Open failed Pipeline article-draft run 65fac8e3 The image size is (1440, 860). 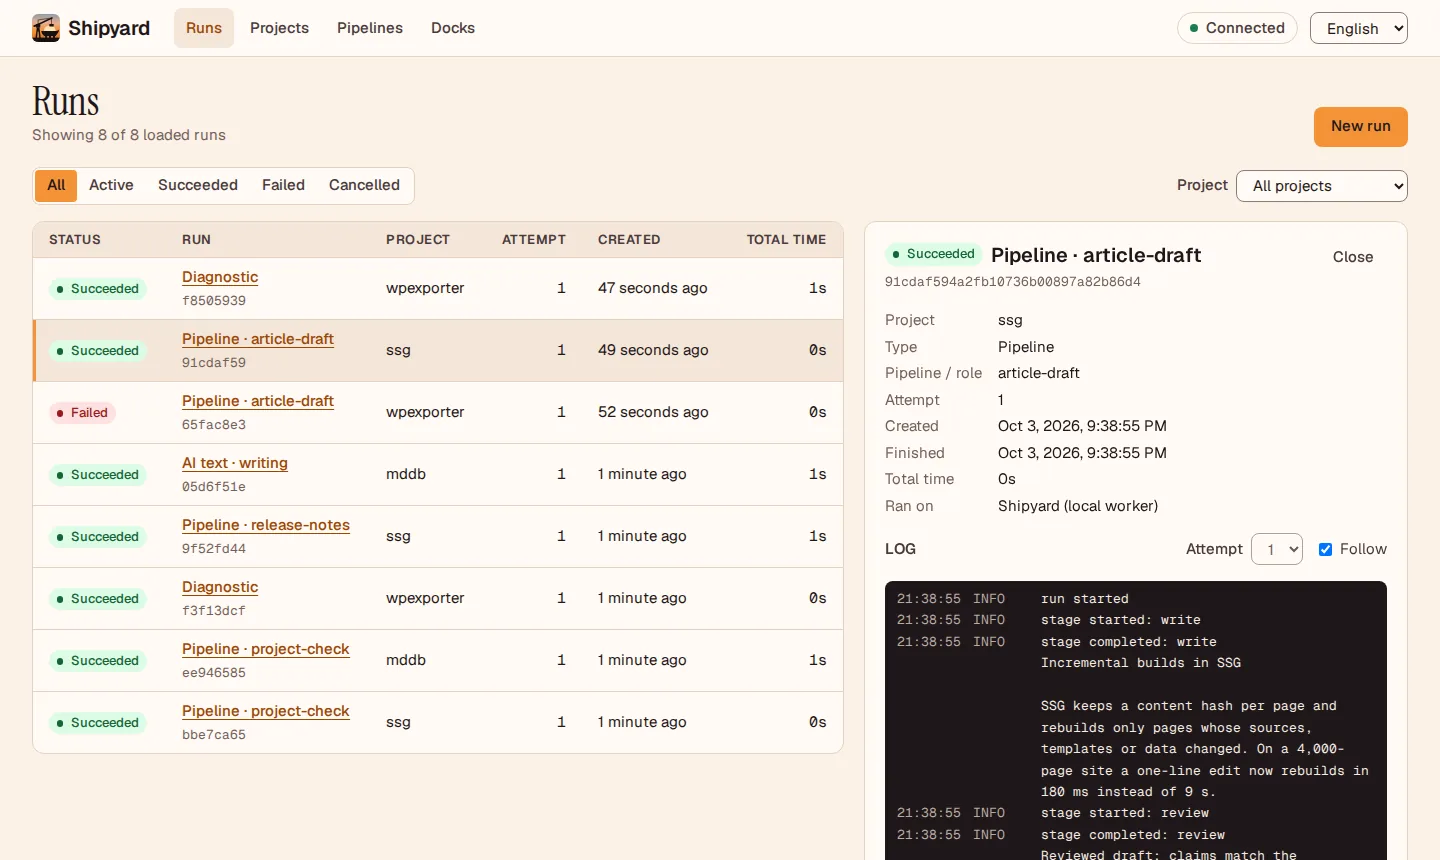point(258,401)
